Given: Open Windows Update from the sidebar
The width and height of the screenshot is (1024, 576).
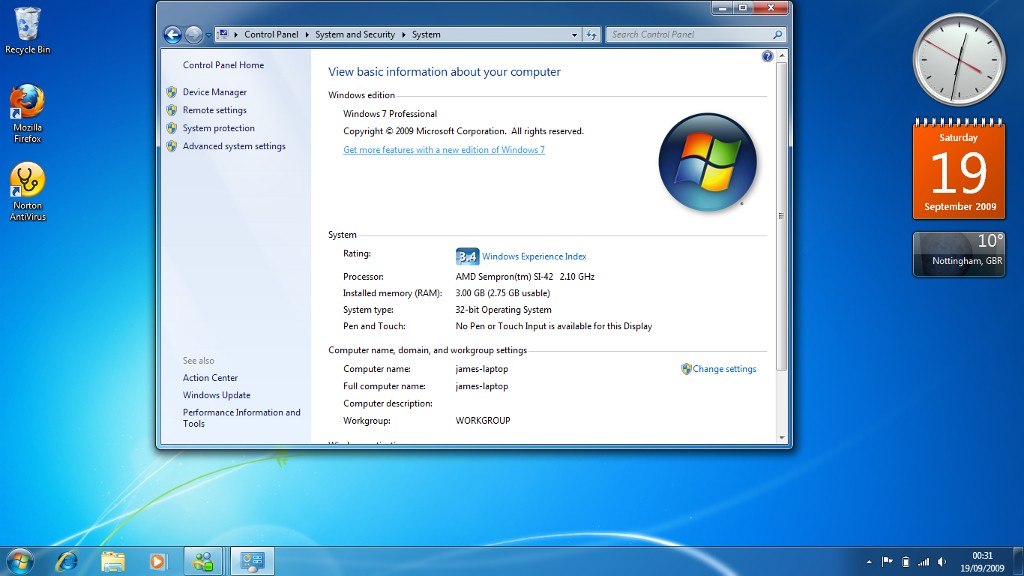Looking at the screenshot, I should click(216, 395).
